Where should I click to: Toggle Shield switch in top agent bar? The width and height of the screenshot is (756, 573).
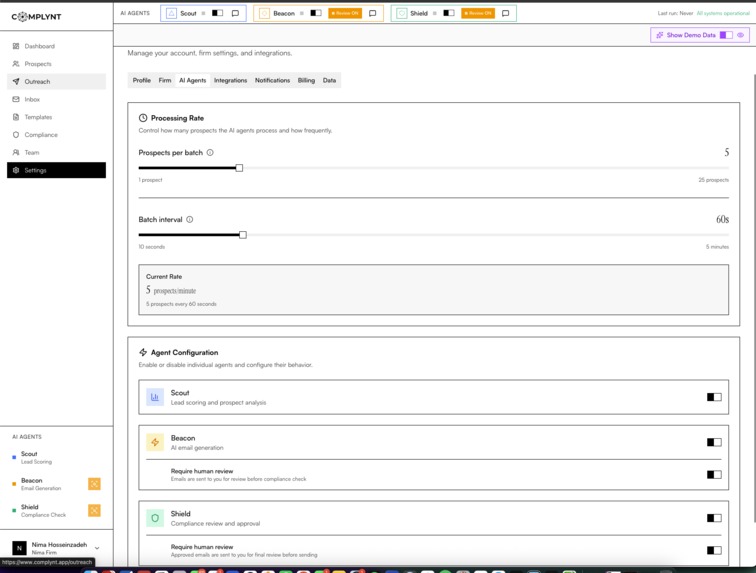pyautogui.click(x=449, y=14)
